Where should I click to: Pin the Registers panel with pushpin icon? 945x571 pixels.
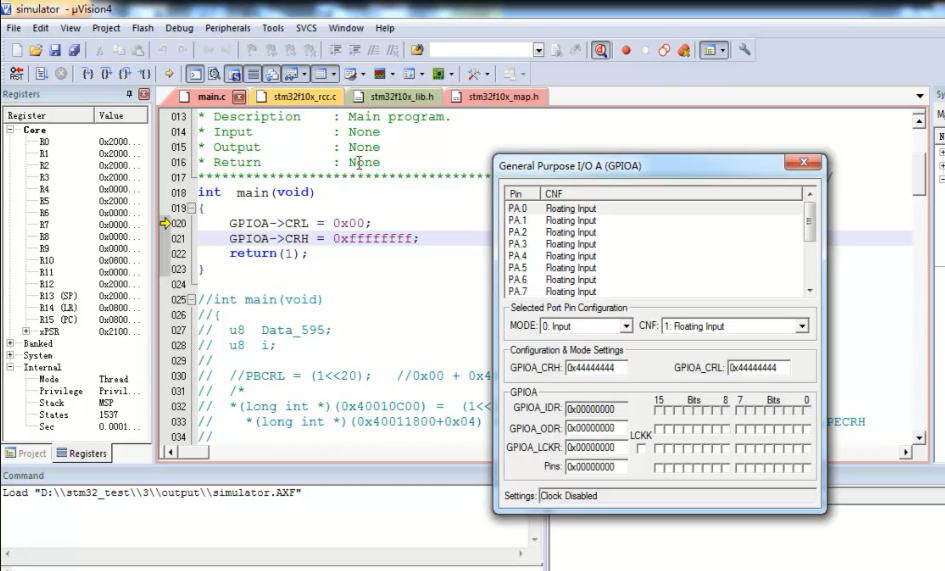(129, 94)
